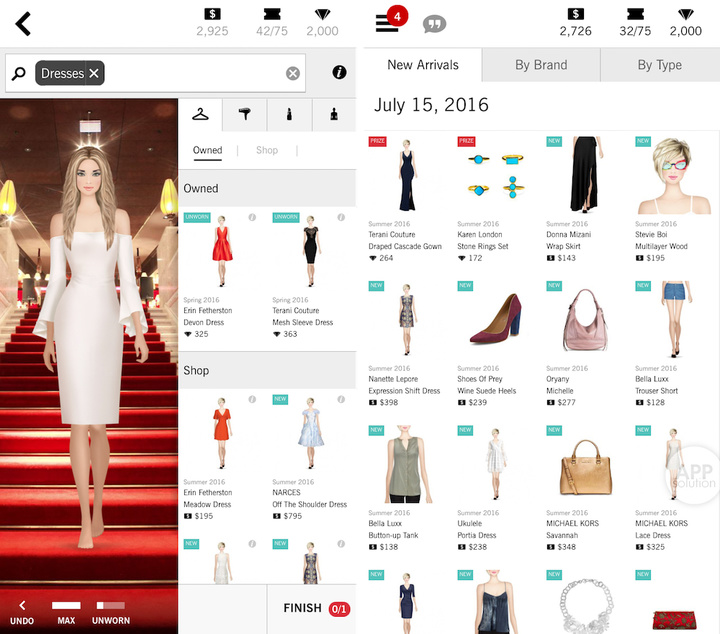This screenshot has width=720, height=634.
Task: Open info for the Devon Dress
Action: tap(252, 217)
